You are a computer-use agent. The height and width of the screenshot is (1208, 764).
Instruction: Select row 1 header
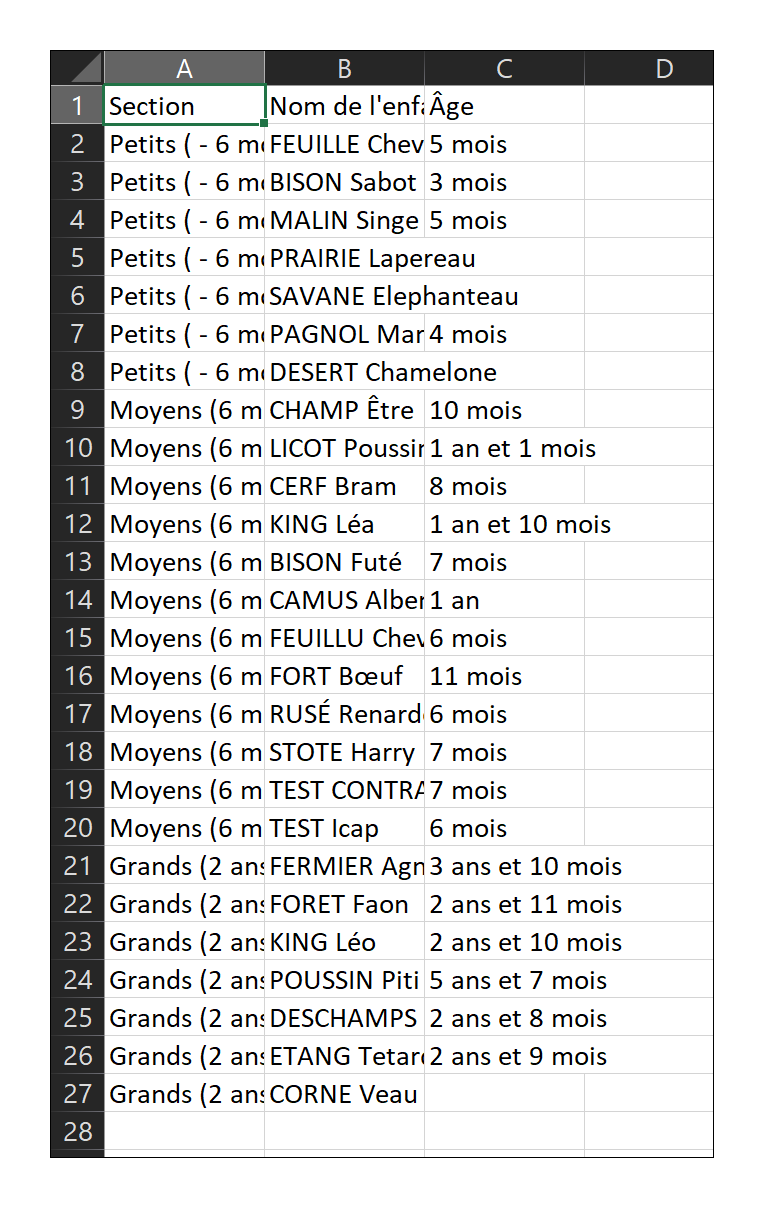click(x=77, y=106)
